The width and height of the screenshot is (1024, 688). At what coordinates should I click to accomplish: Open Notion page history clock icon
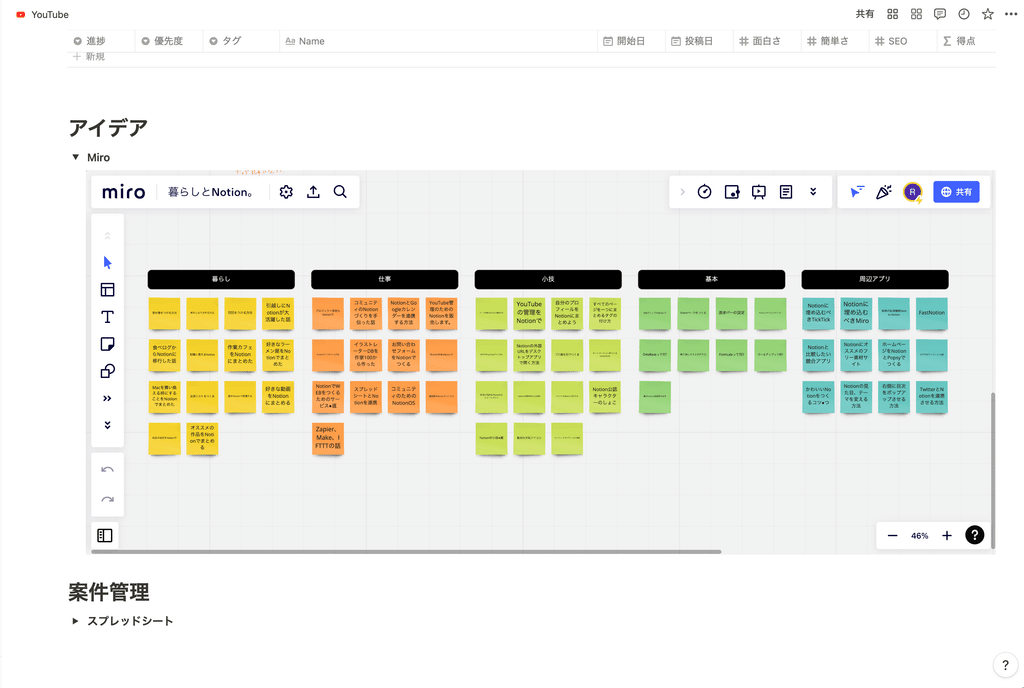click(x=964, y=14)
